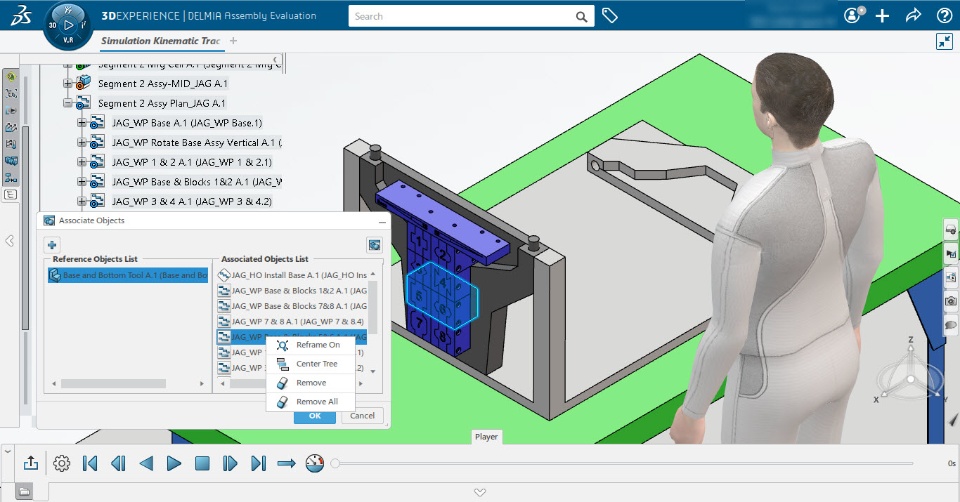Stop the simulation playback

[x=202, y=463]
